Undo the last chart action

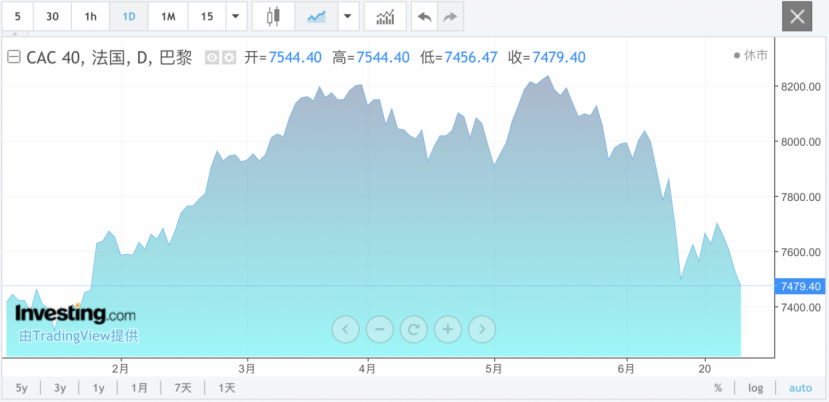[x=425, y=17]
